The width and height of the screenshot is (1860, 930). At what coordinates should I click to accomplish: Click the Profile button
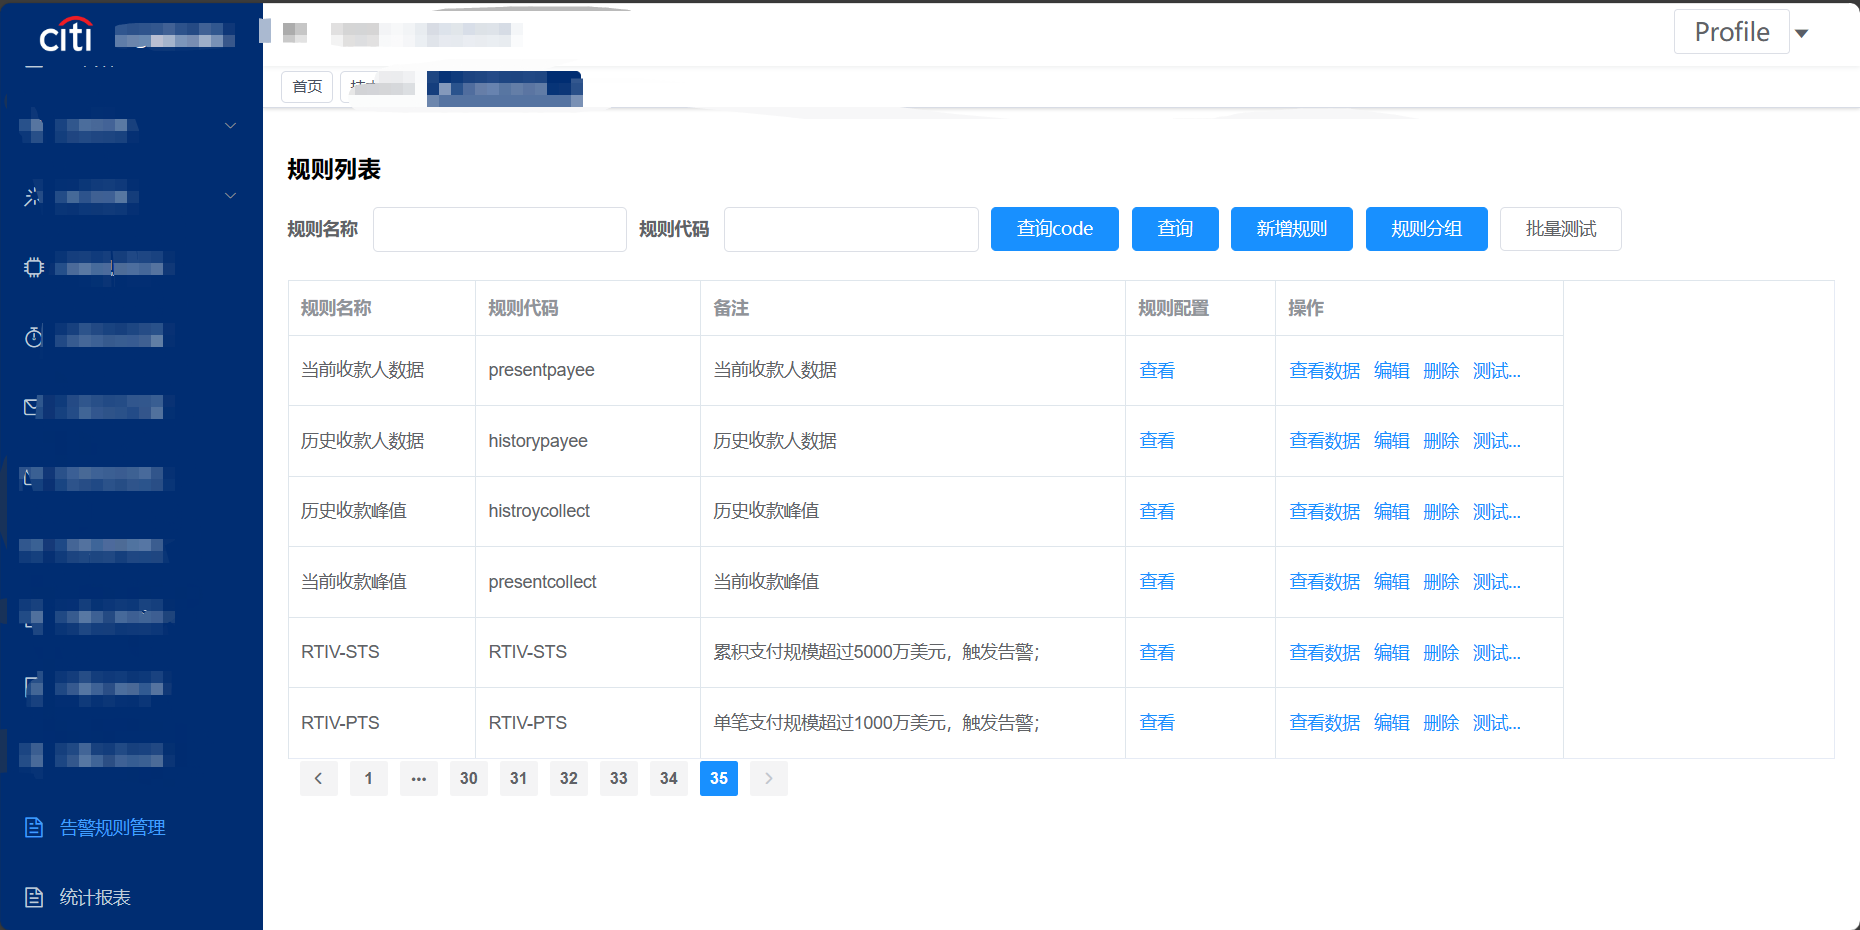pyautogui.click(x=1732, y=32)
